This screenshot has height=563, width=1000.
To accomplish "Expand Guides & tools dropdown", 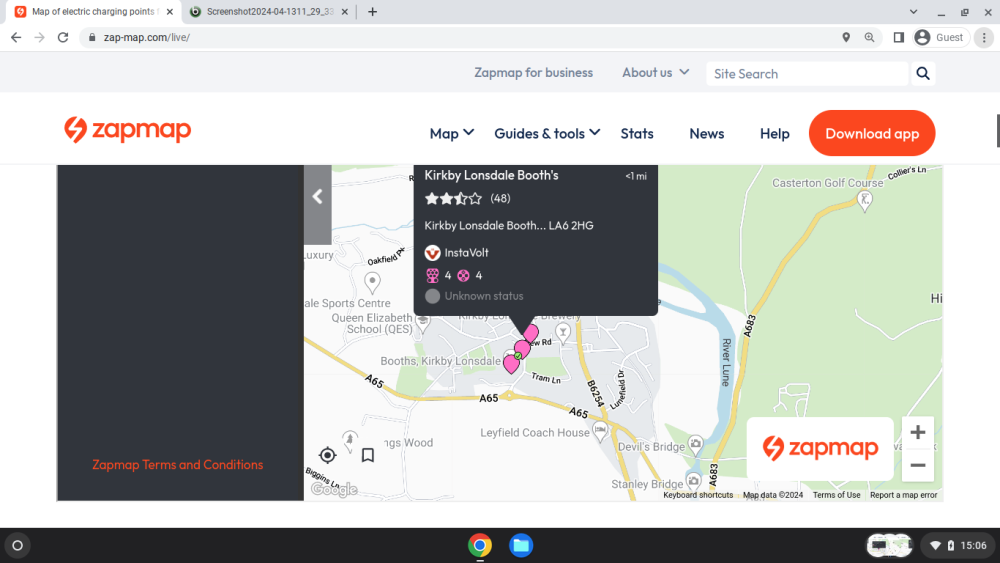I will point(547,134).
